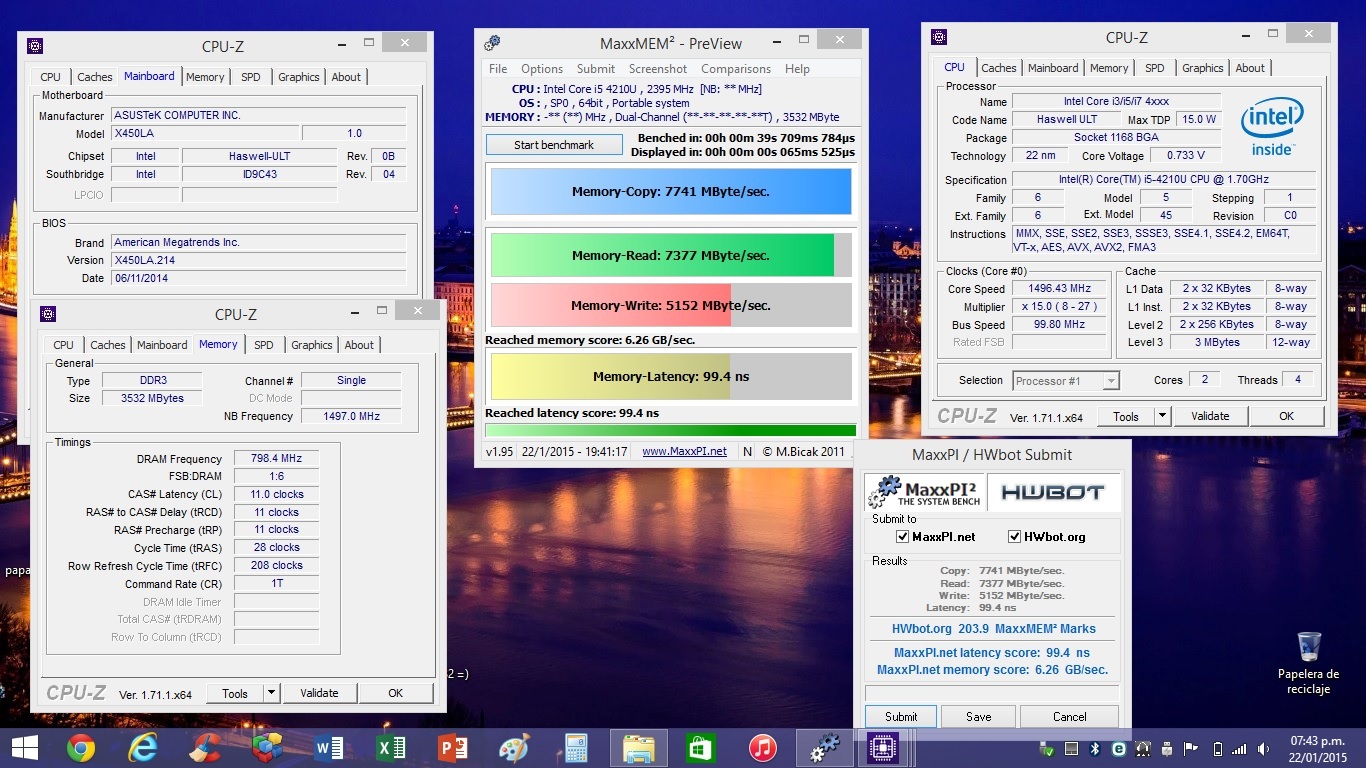Click the Bluetooth tray icon
Screen dimensions: 1366x768
click(1094, 748)
